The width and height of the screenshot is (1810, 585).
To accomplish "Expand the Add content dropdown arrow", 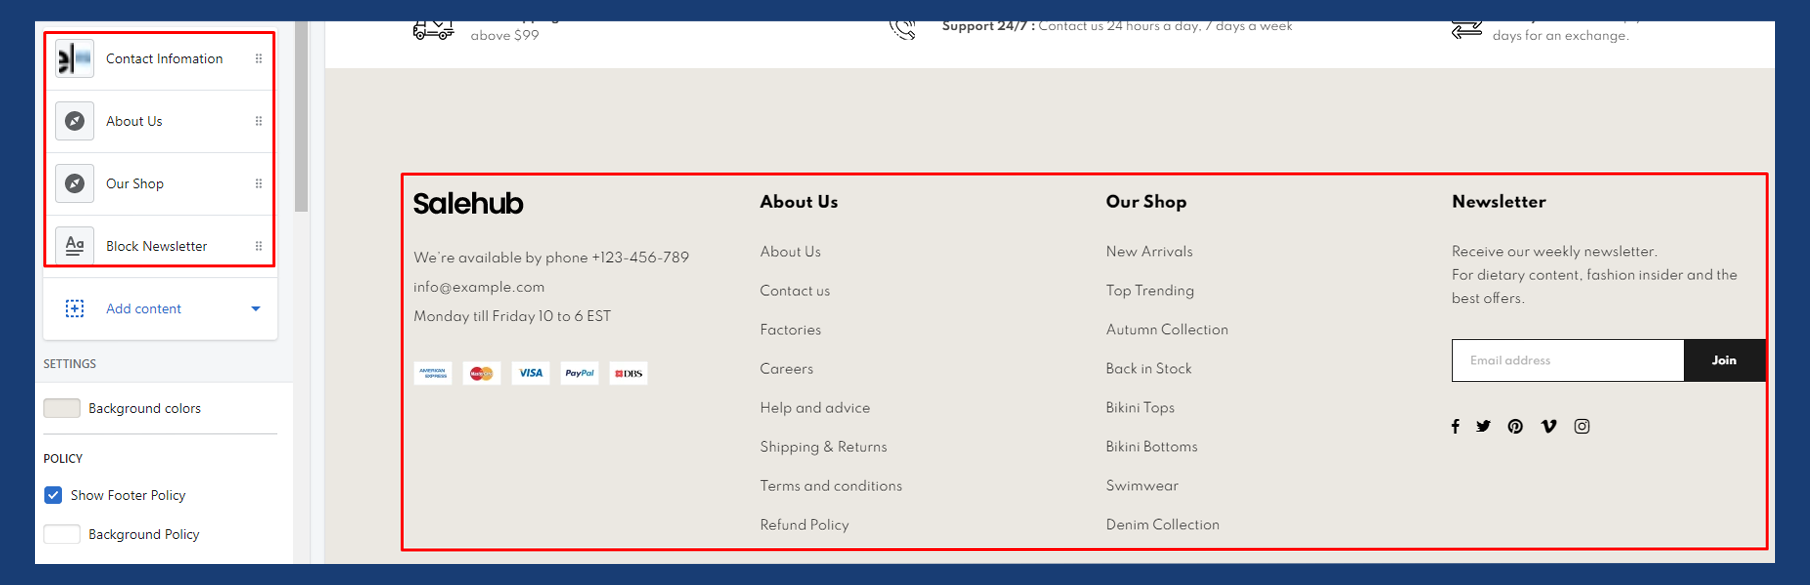I will [x=256, y=309].
